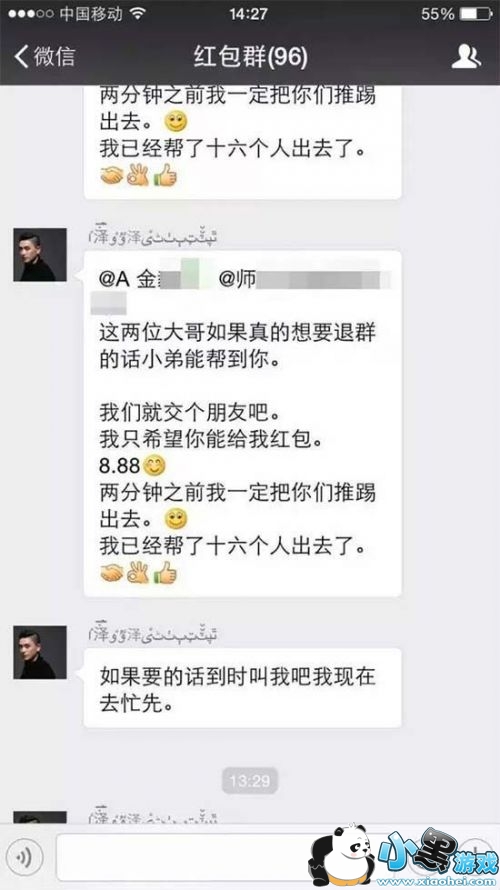Tap the thumbs-up emoji in first message
This screenshot has width=500, height=890.
[165, 175]
